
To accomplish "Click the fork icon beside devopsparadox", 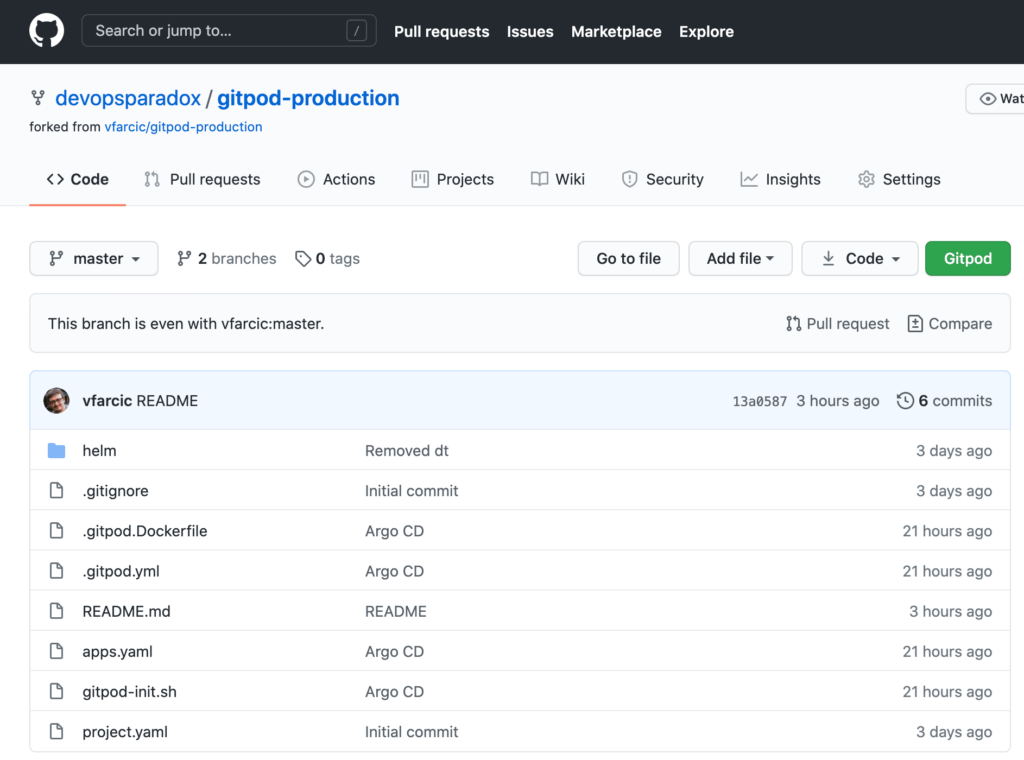I will click(x=38, y=98).
